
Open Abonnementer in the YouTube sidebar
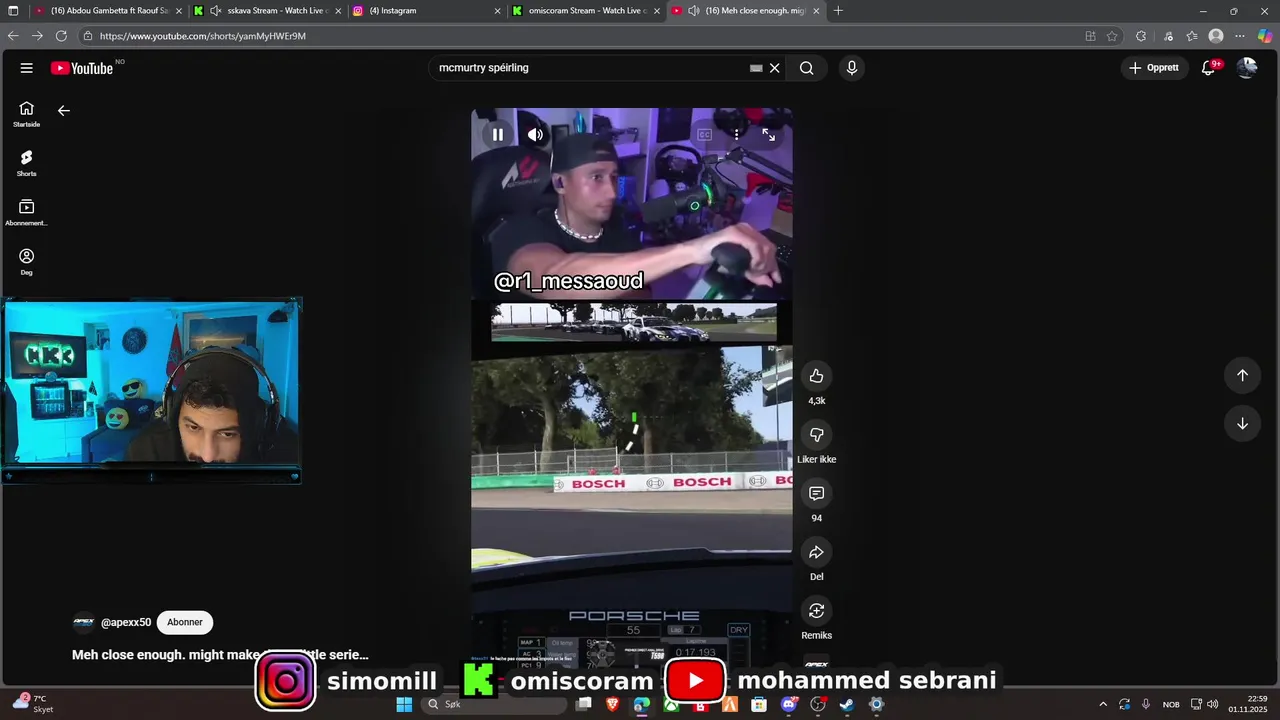pyautogui.click(x=27, y=212)
